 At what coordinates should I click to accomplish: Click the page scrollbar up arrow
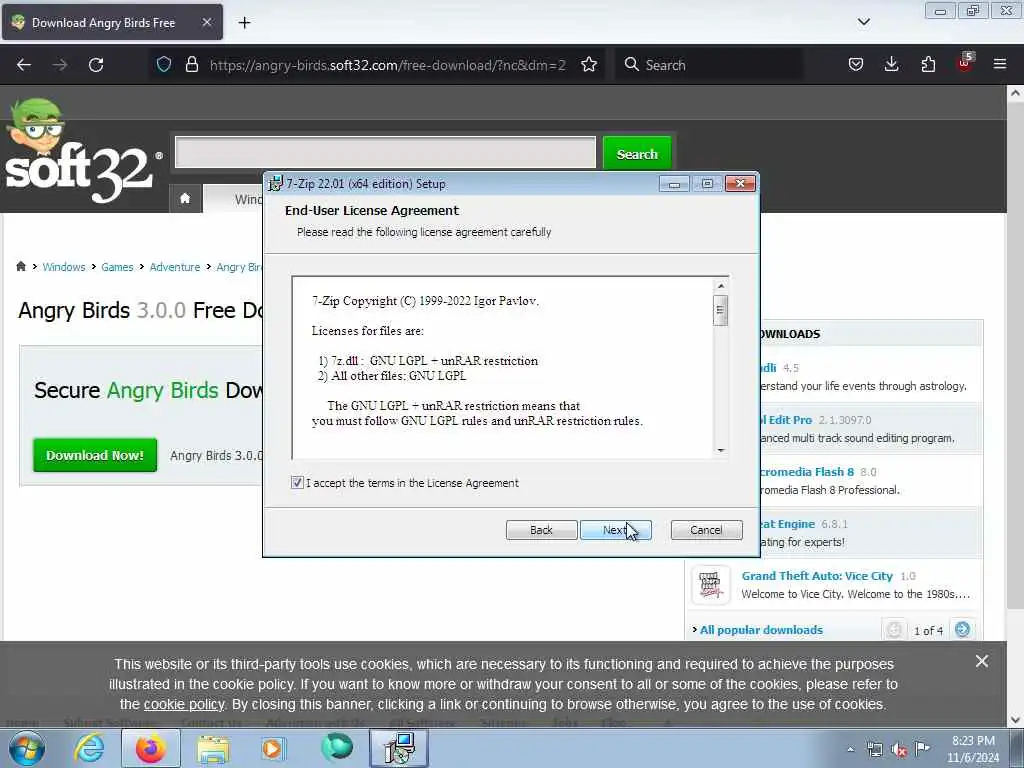(1015, 93)
